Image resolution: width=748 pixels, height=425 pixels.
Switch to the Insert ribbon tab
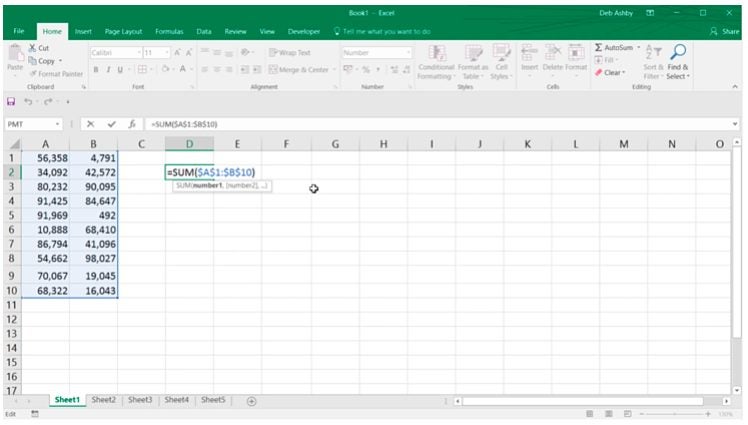click(x=83, y=31)
